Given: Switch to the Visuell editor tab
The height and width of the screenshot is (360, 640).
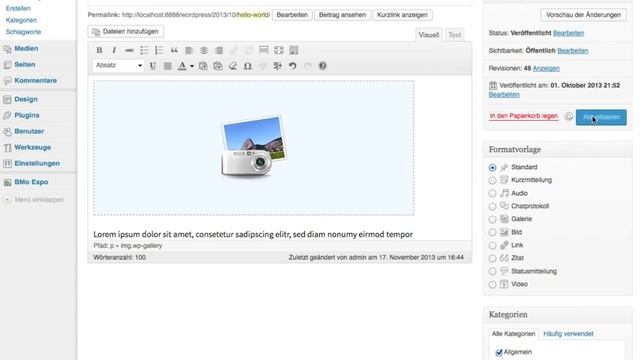Looking at the screenshot, I should [429, 35].
